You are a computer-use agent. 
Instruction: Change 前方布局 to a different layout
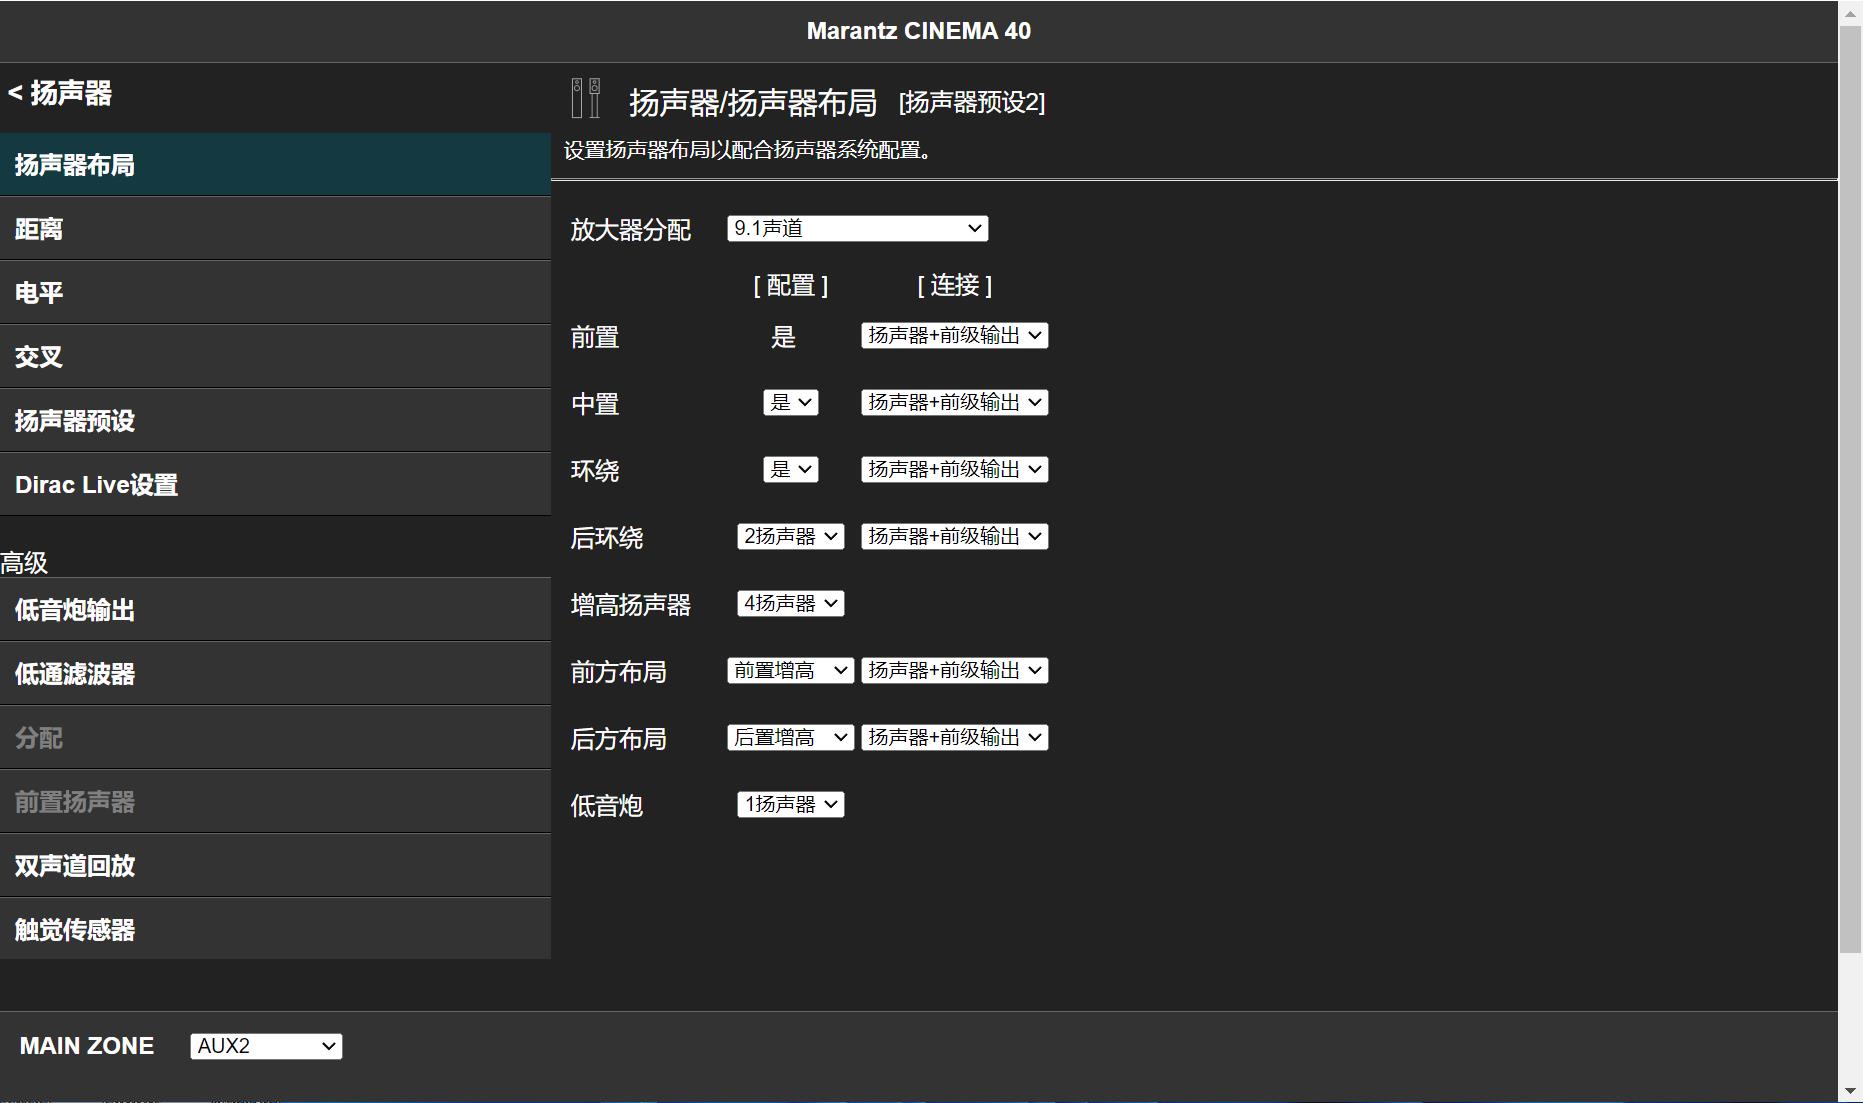coord(789,670)
